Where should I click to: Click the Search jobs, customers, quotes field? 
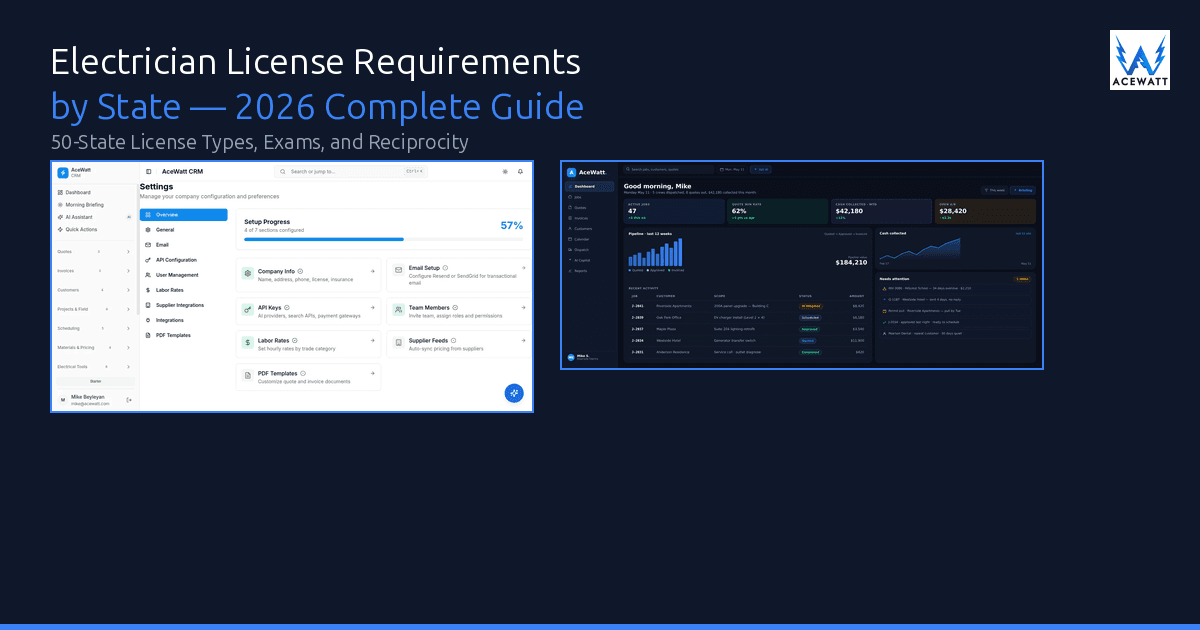pyautogui.click(x=669, y=170)
